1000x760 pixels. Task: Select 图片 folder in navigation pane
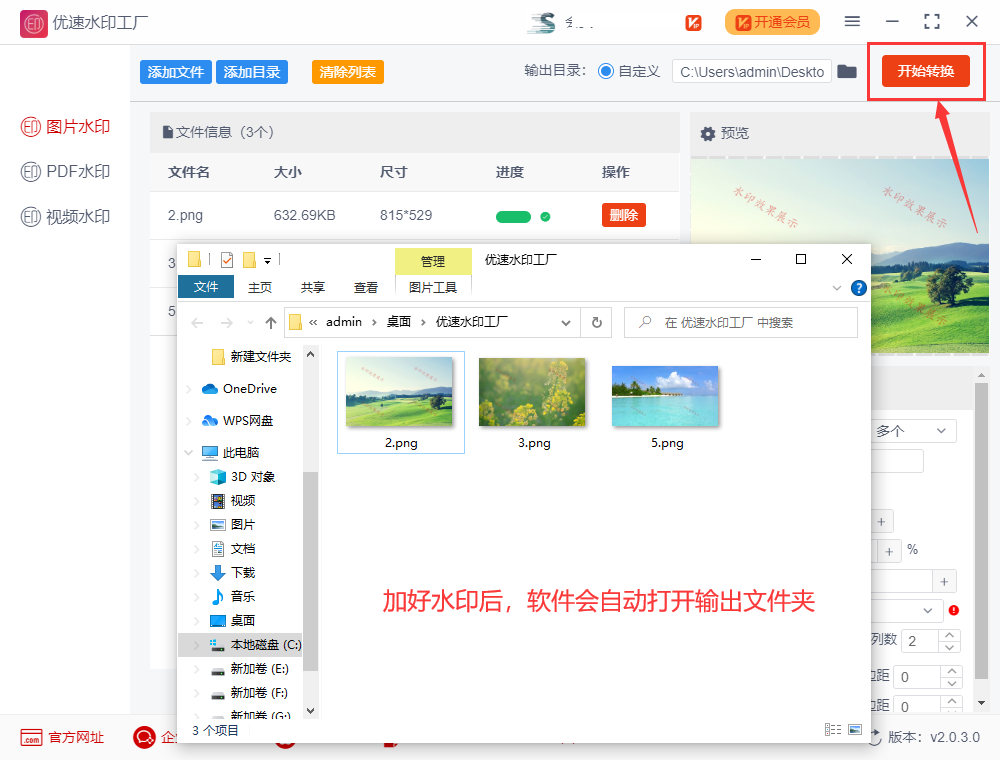[233, 525]
